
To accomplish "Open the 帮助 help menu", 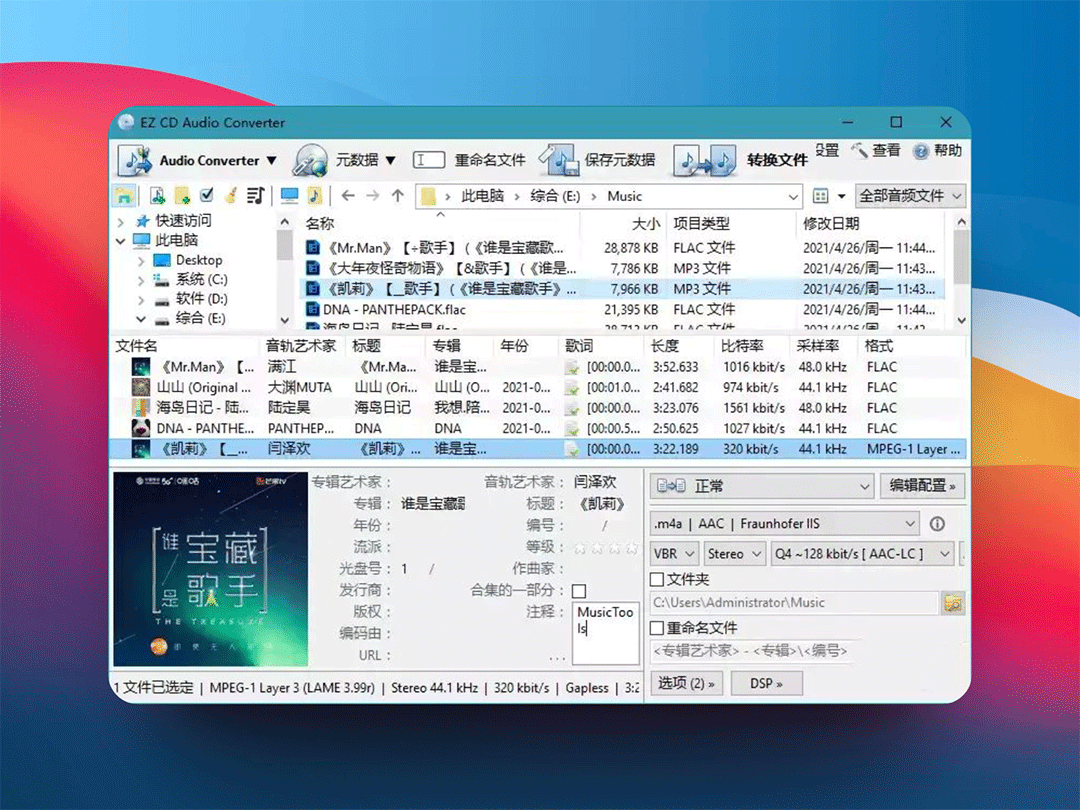I will pyautogui.click(x=937, y=150).
